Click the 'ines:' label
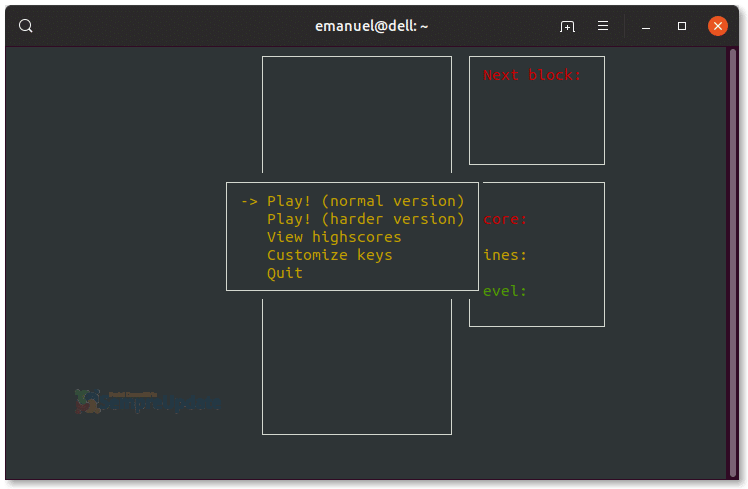Image resolution: width=748 pixels, height=489 pixels. tap(505, 255)
